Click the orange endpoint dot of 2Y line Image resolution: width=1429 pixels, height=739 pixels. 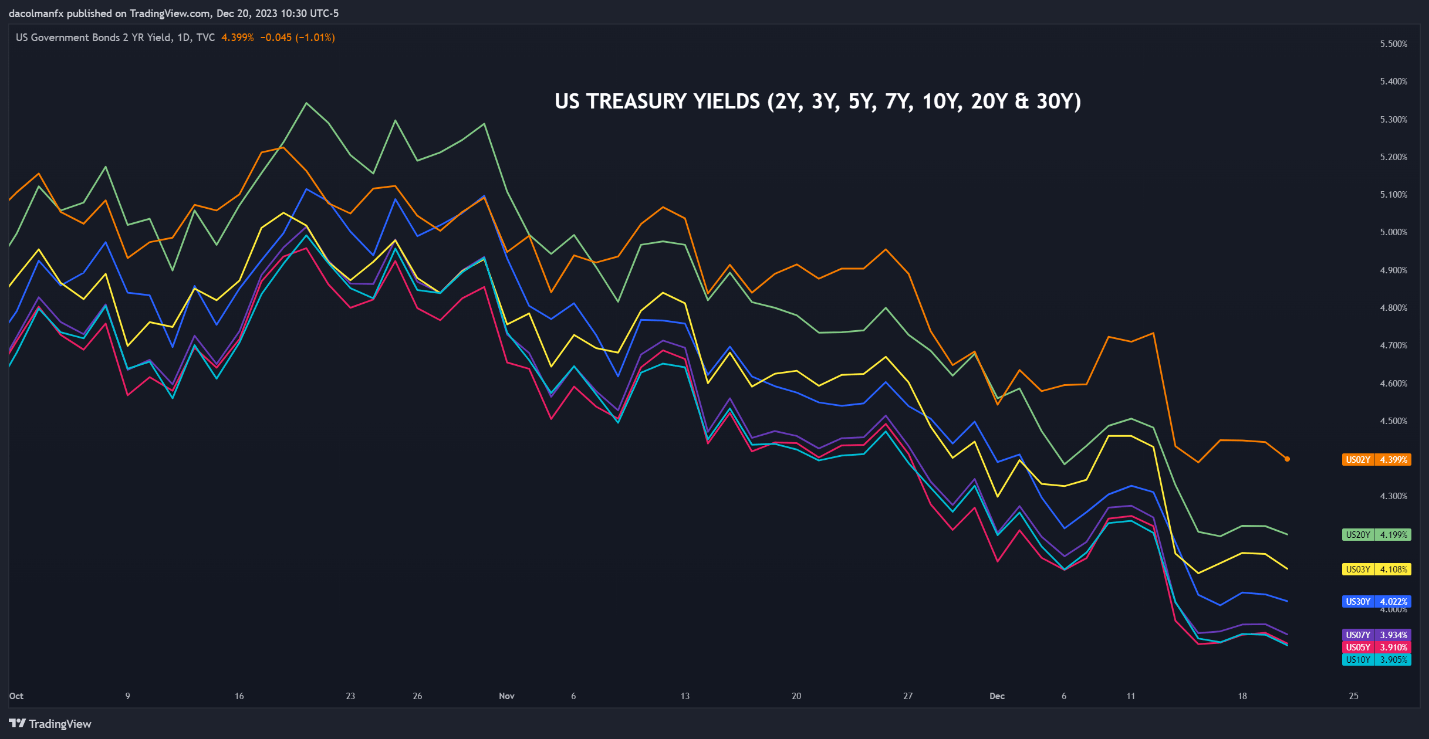(x=1287, y=459)
